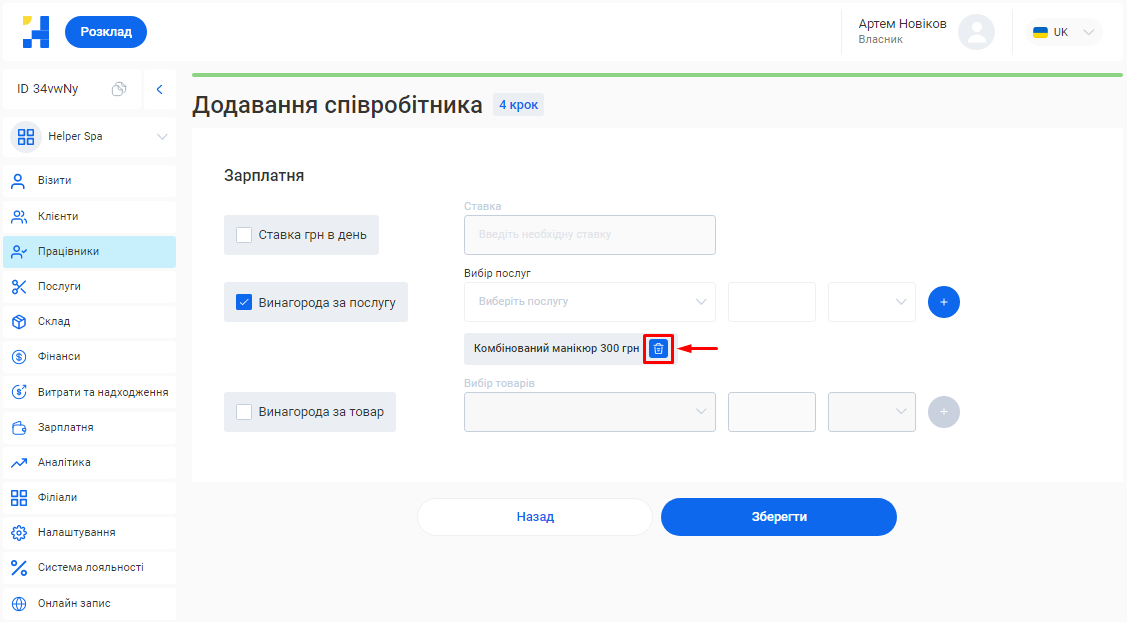Go to Візити in the sidebar

[x=54, y=181]
